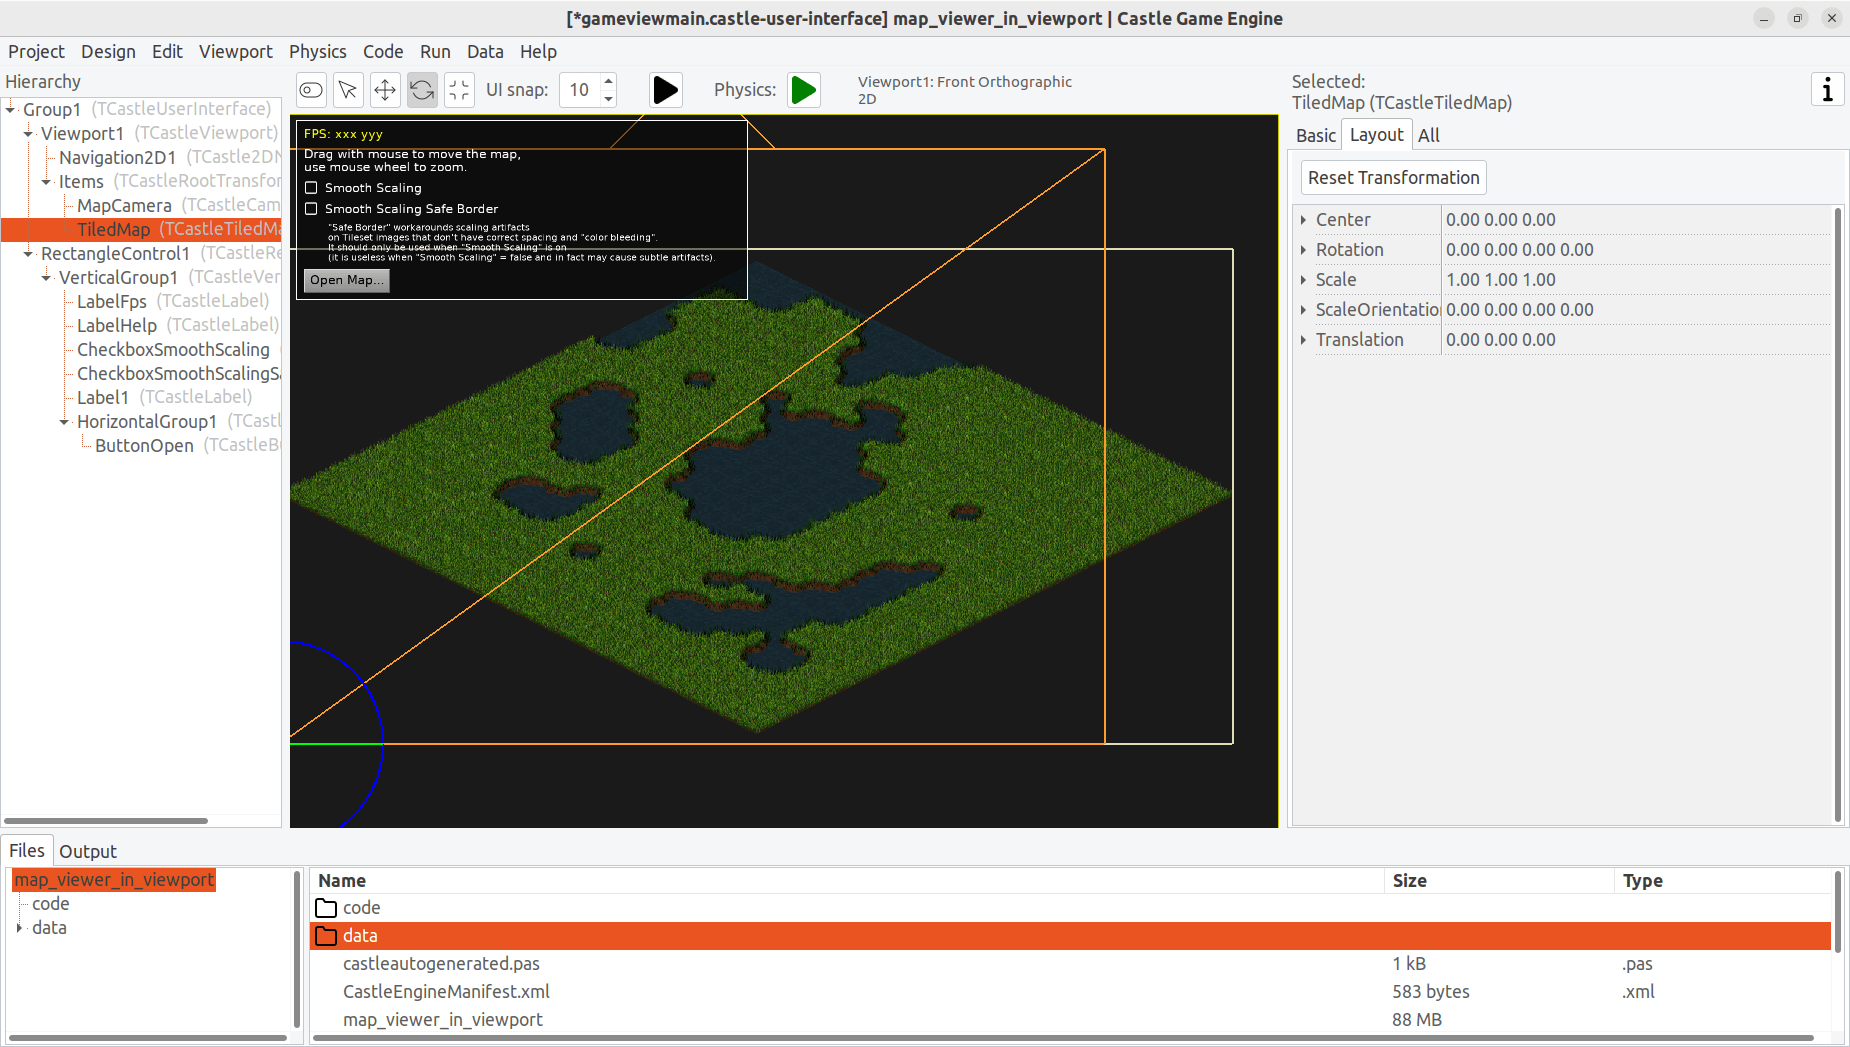Expand the Rotation property
This screenshot has height=1047, width=1850.
1303,250
